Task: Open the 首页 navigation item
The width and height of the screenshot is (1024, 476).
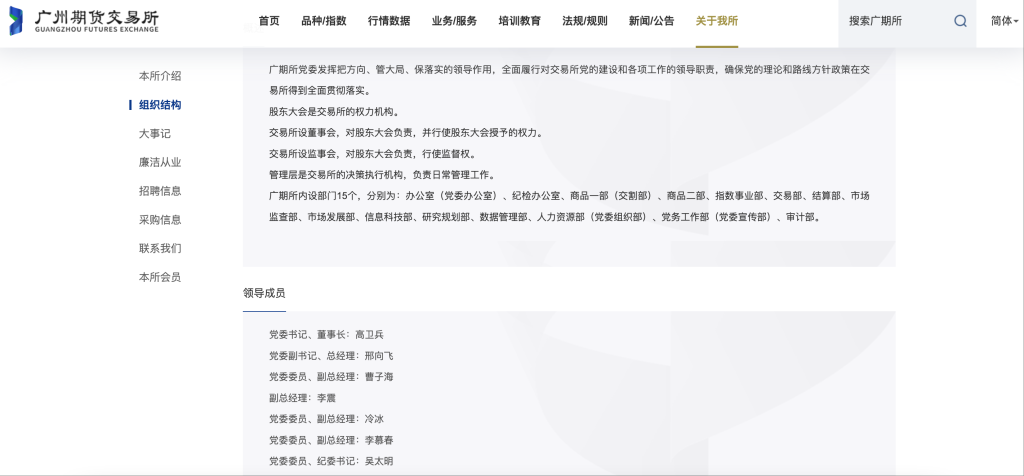Action: (x=269, y=21)
